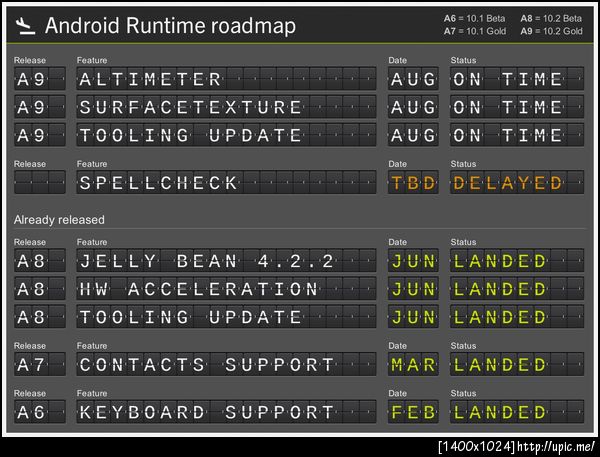
Task: Click the AUG date for SURFACETEXTURE
Action: [413, 107]
